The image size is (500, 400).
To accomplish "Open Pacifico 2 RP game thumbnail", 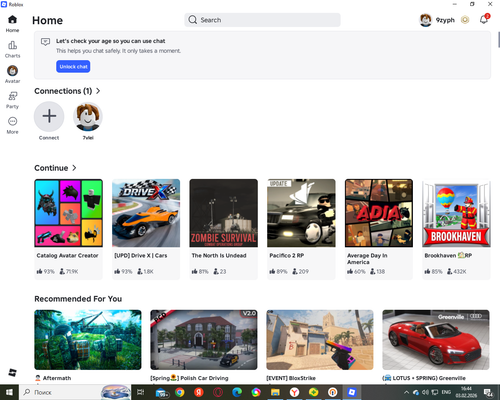I will click(x=301, y=213).
